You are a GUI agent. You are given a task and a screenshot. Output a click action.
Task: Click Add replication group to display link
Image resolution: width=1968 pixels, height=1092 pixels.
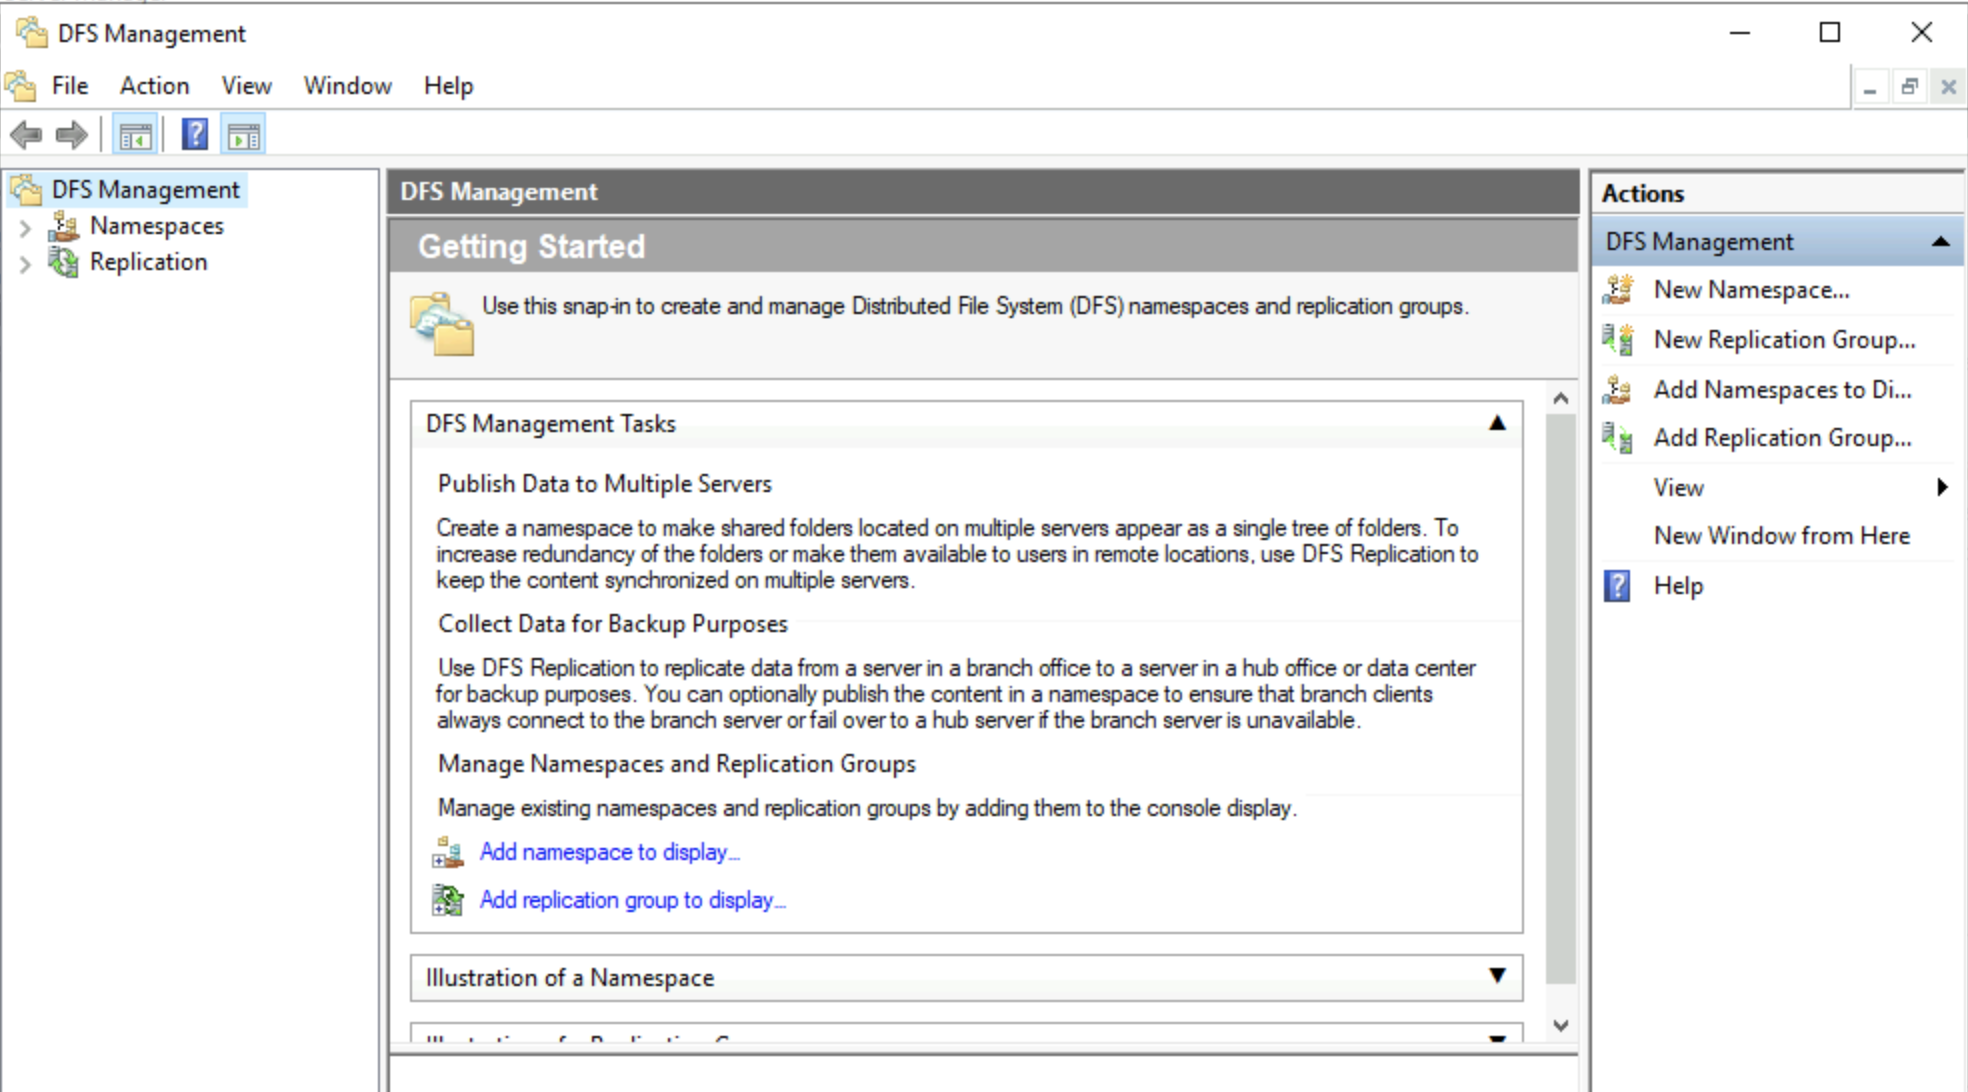coord(634,900)
